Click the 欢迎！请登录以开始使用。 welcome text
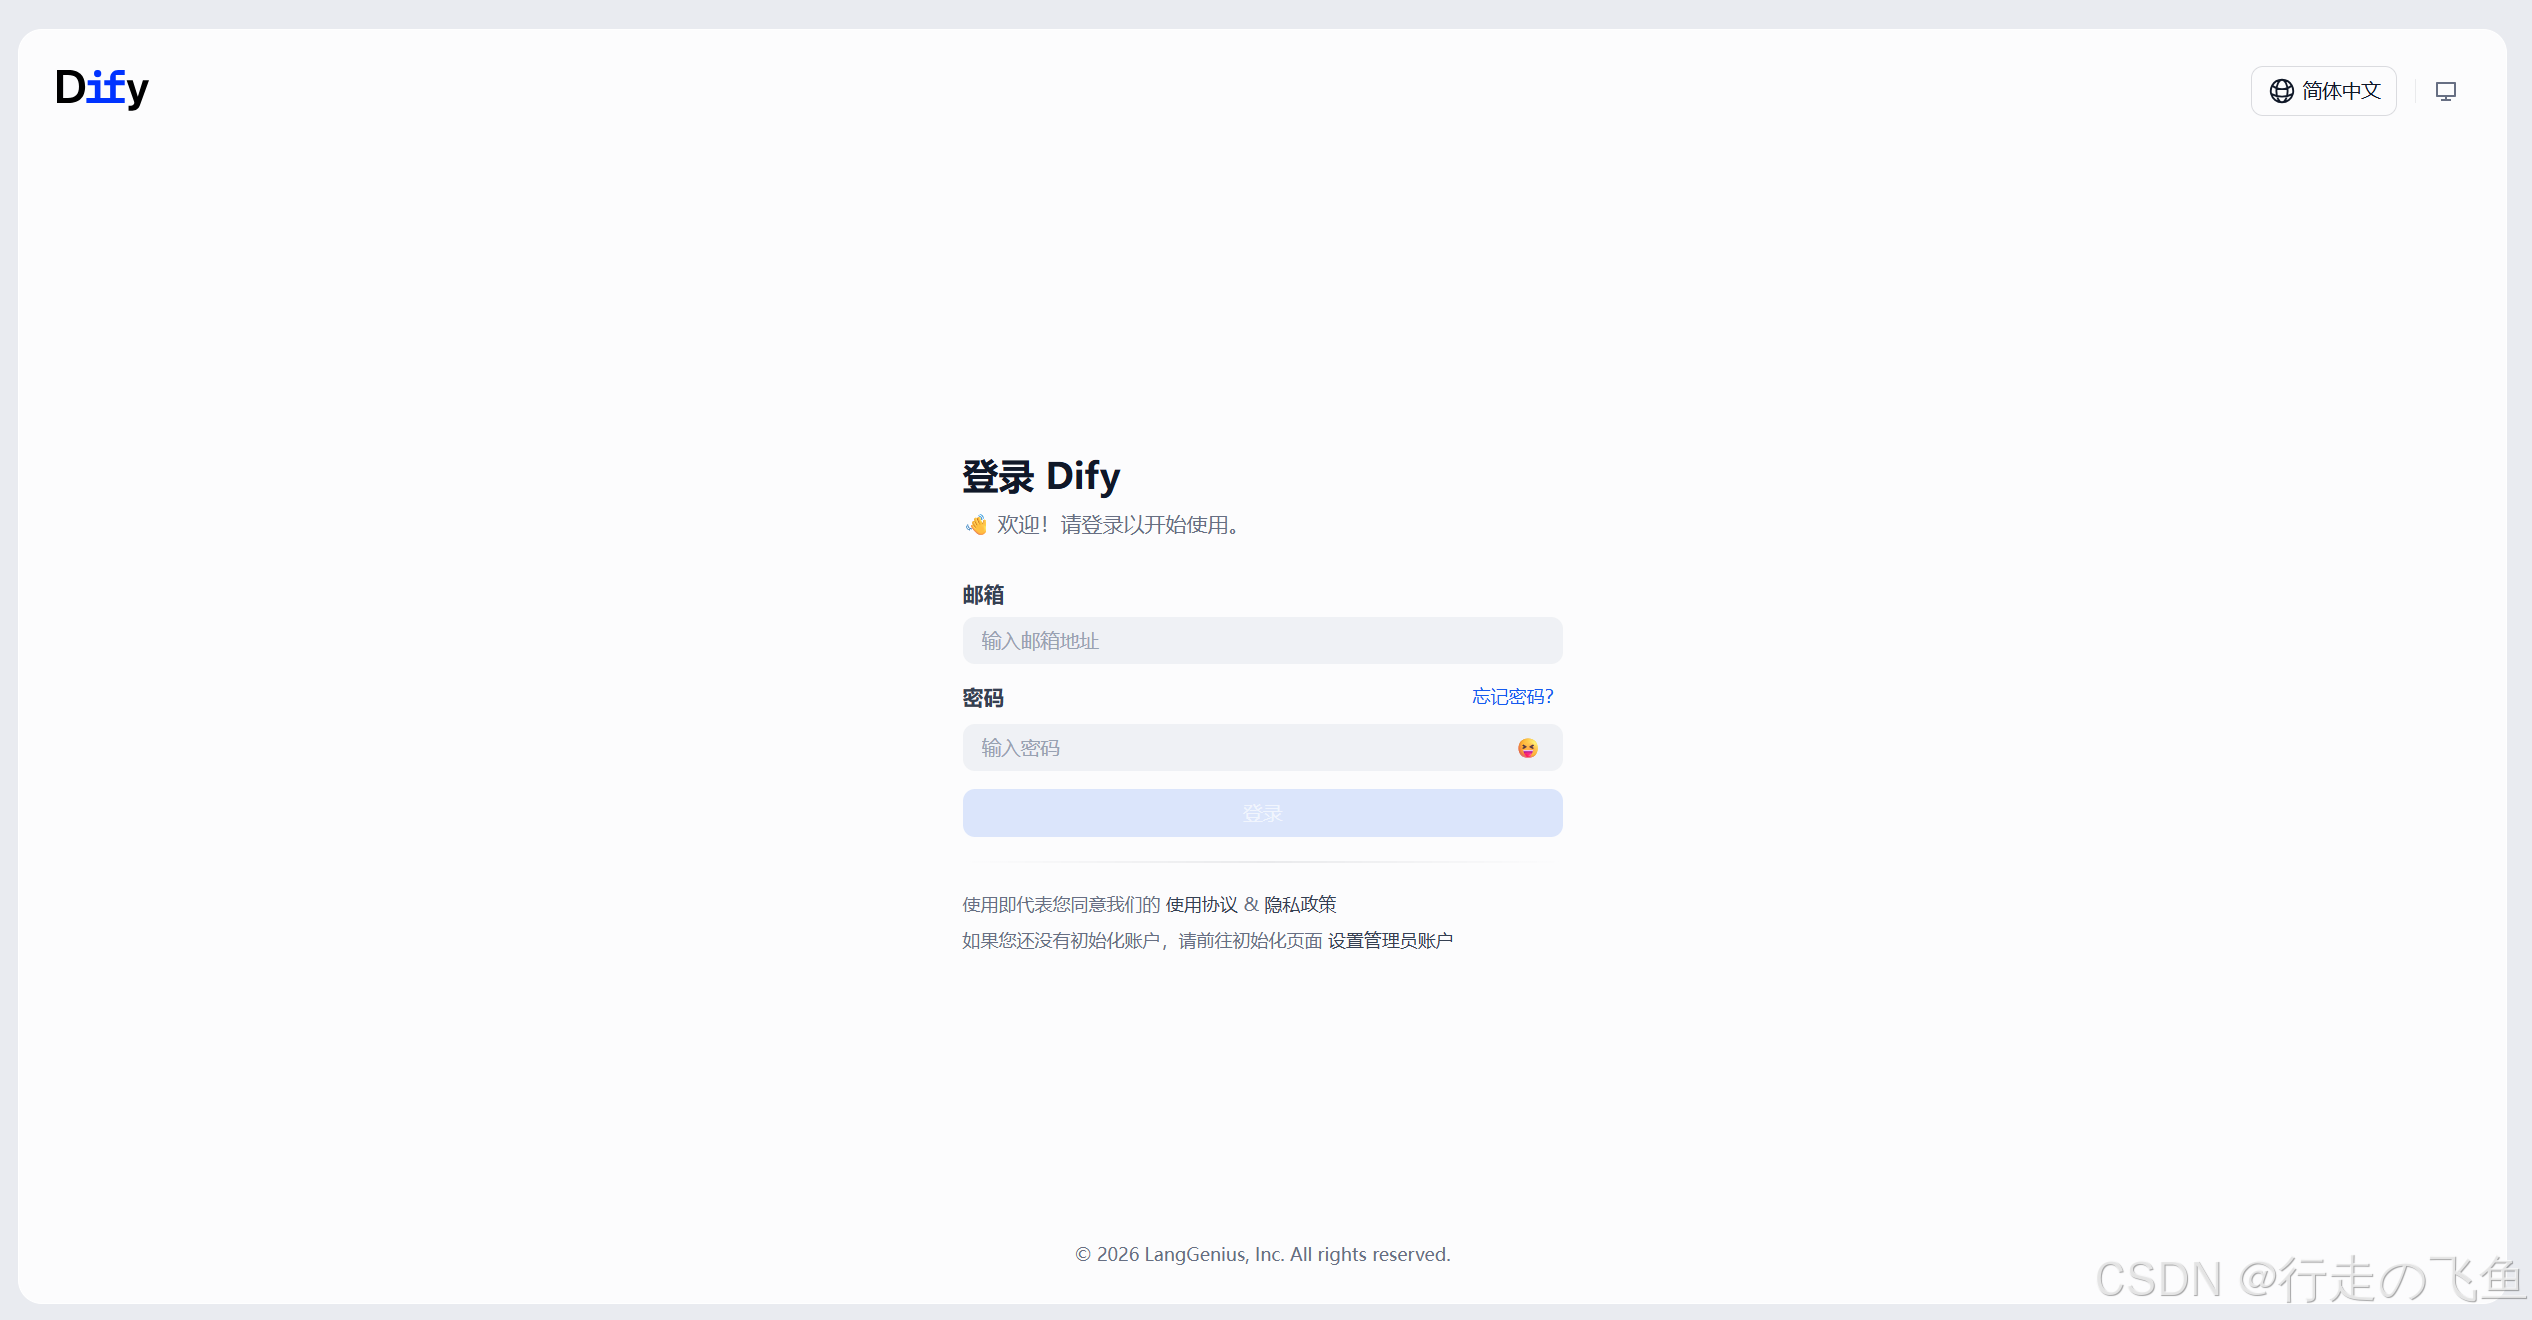This screenshot has width=2532, height=1320. [x=1119, y=524]
